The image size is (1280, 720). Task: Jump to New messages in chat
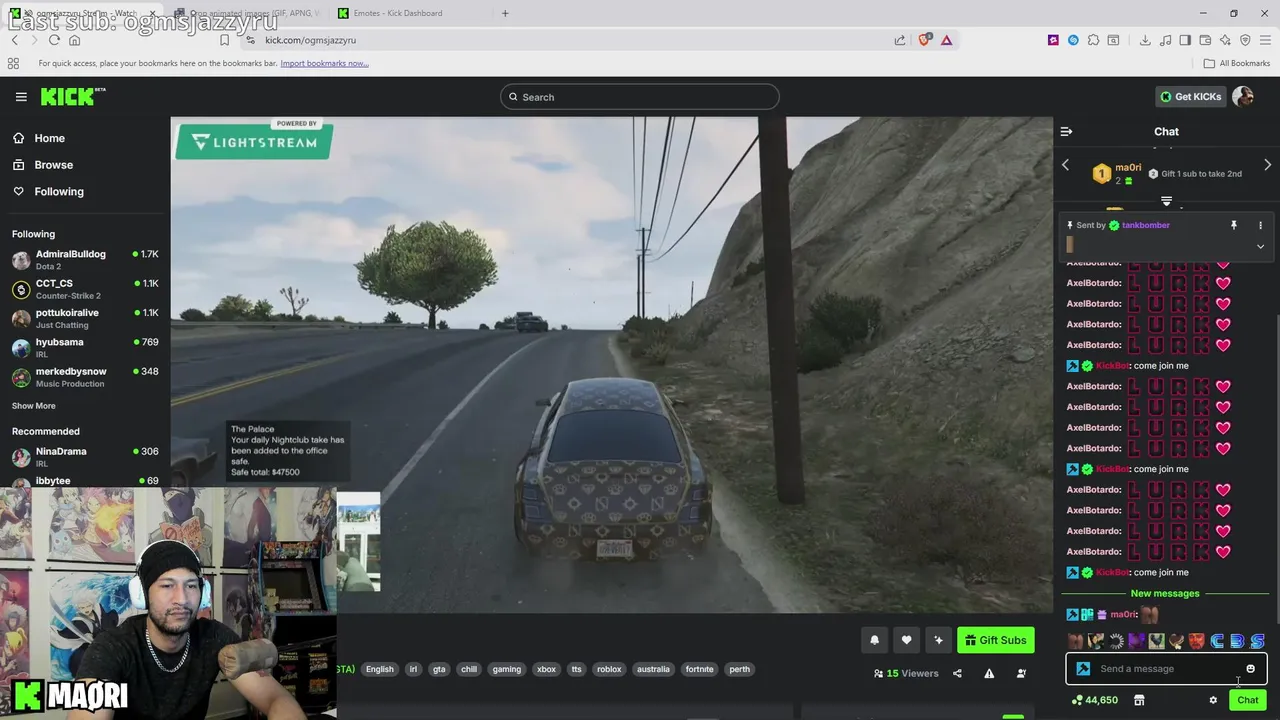coord(1165,594)
